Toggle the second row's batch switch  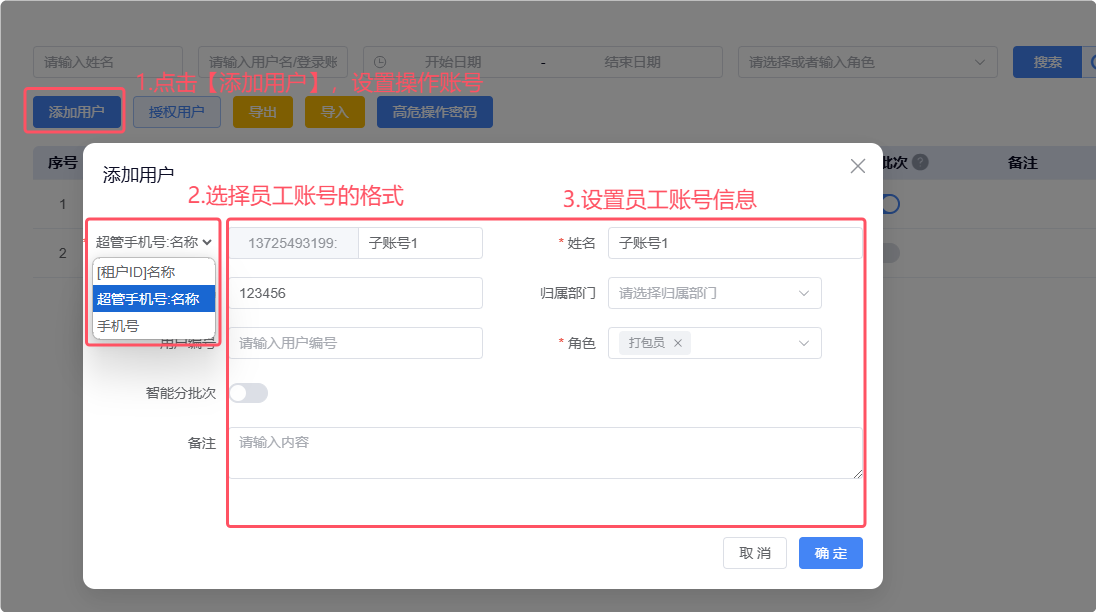point(889,253)
